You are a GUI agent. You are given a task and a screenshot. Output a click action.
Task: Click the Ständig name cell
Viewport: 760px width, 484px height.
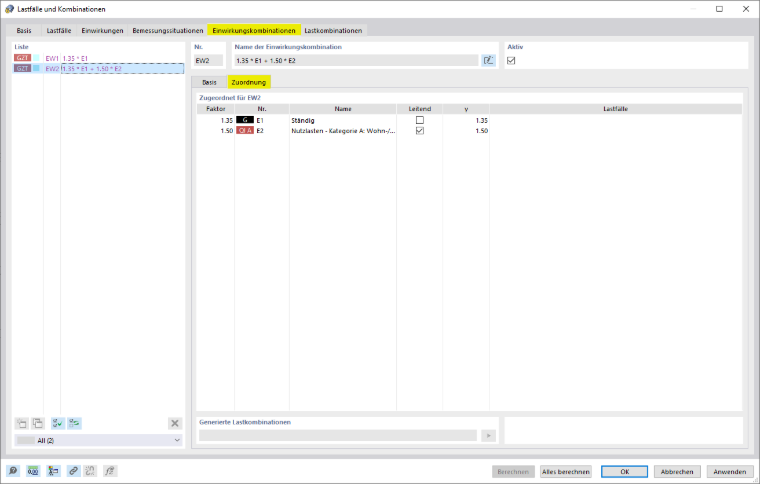343,120
